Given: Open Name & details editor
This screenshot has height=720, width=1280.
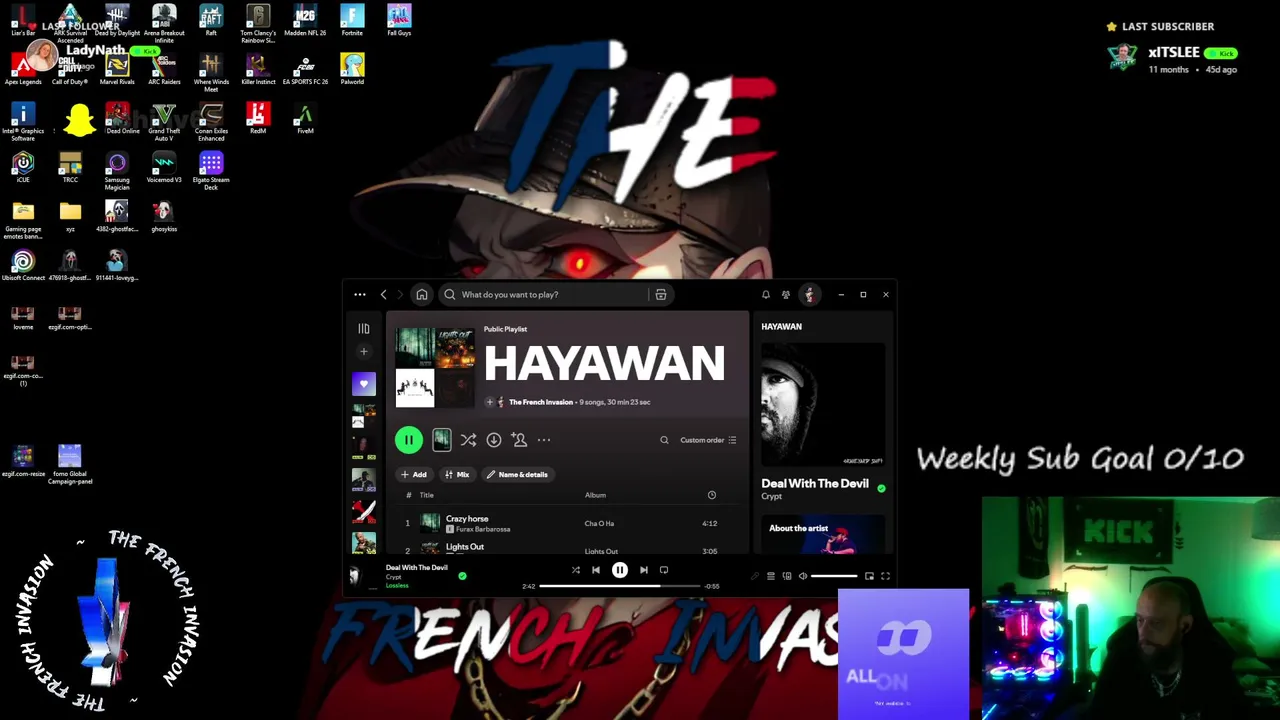Looking at the screenshot, I should pos(517,475).
